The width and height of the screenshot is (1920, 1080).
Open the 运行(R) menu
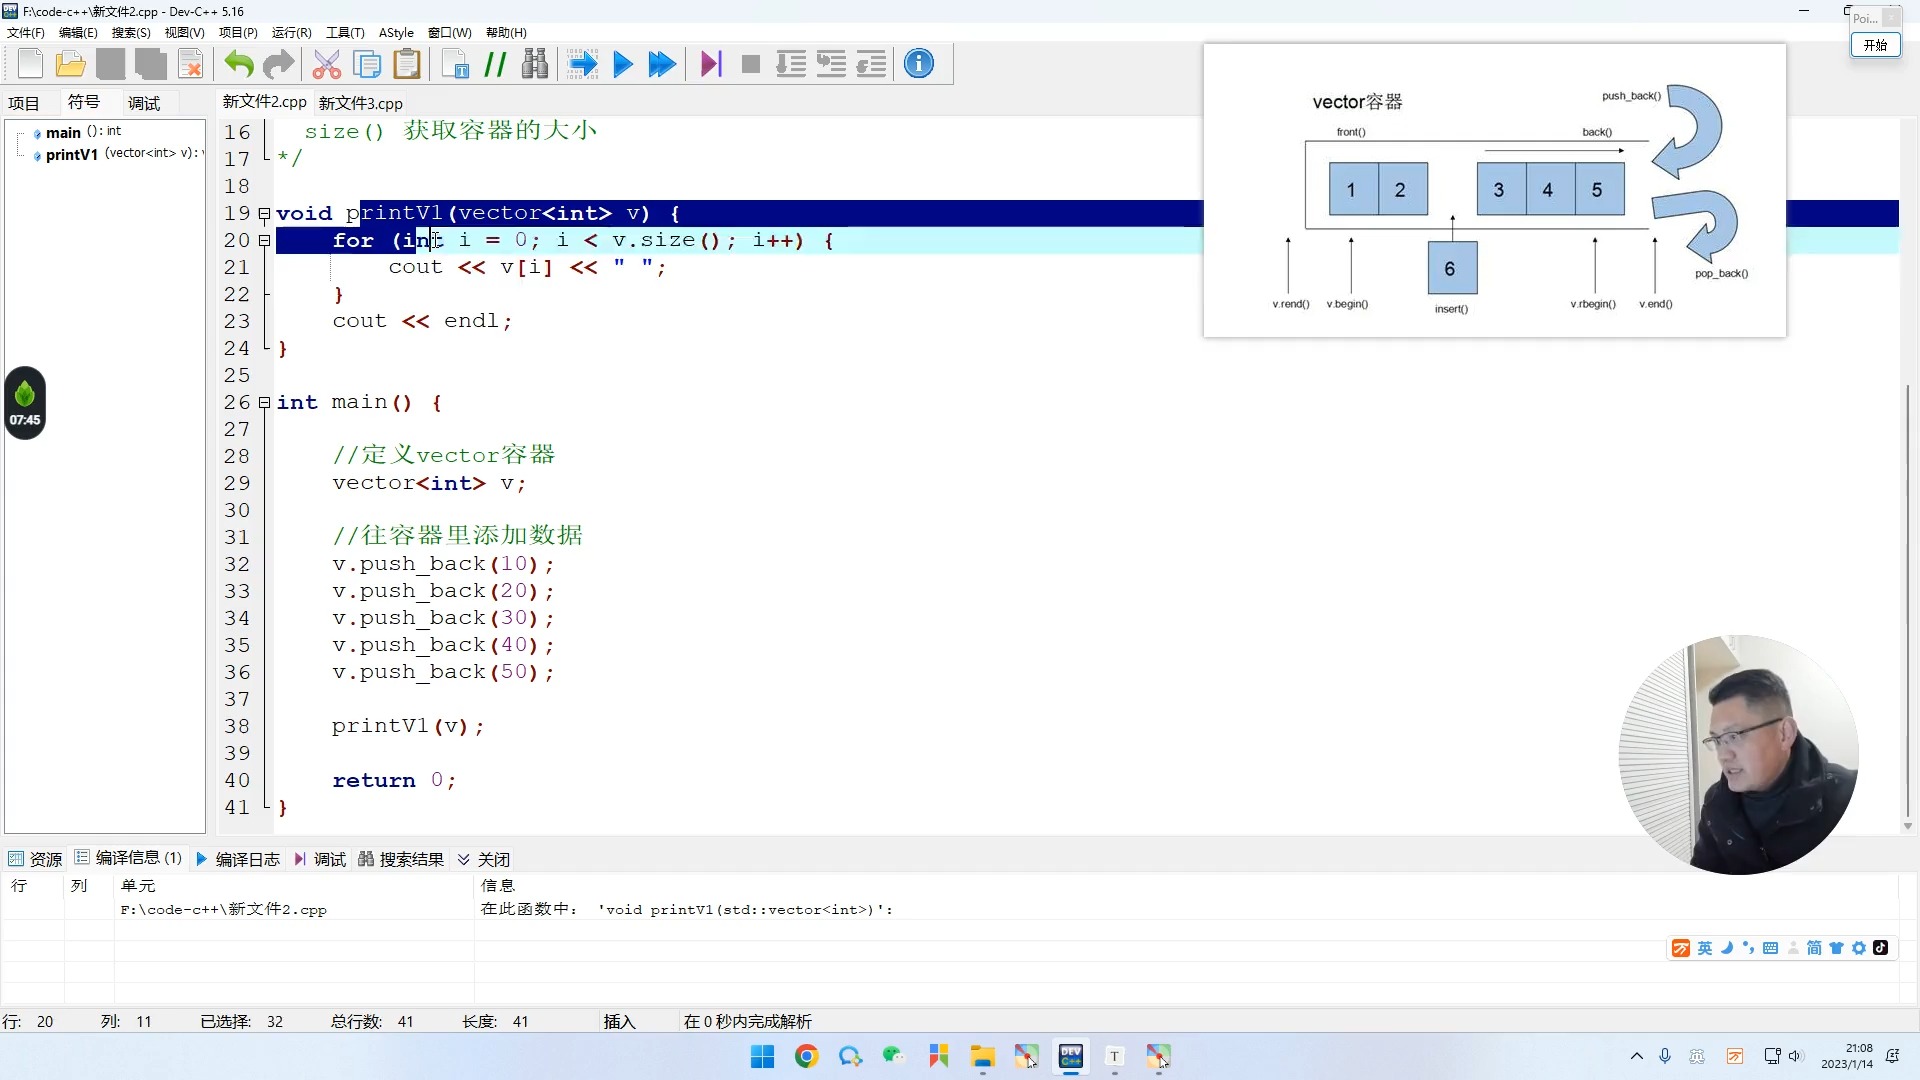click(291, 33)
